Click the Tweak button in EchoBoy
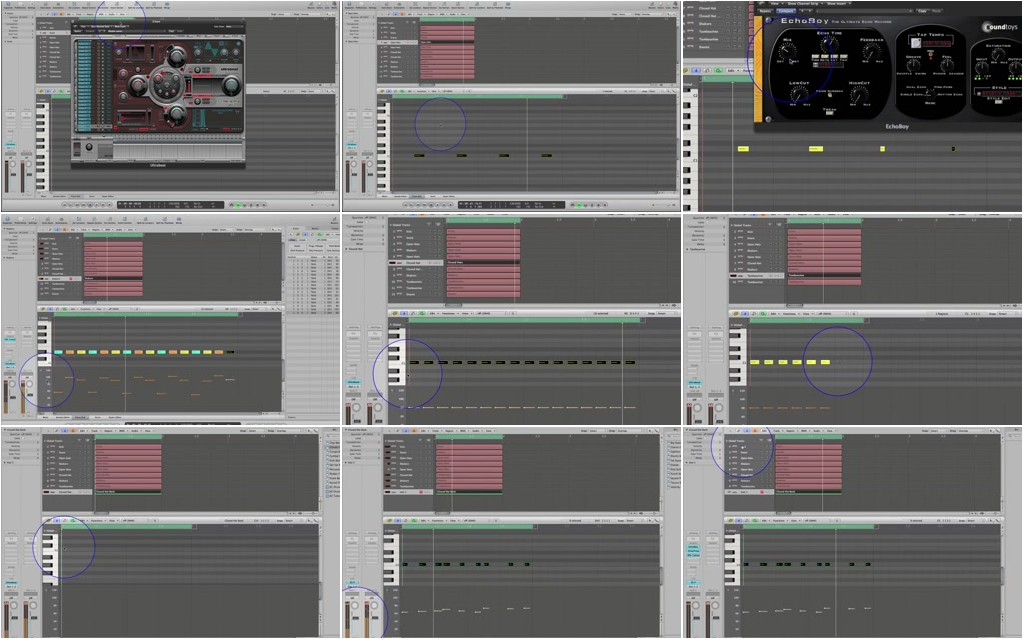Viewport: 1023px width, 639px height. pos(829,113)
